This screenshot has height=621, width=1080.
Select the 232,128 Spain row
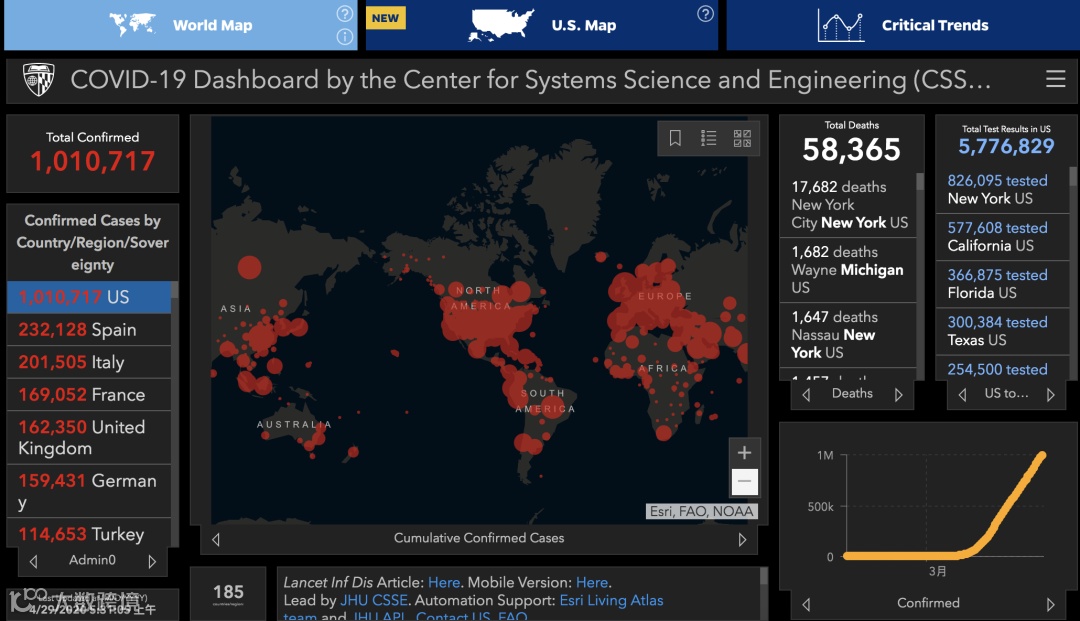[x=89, y=330]
